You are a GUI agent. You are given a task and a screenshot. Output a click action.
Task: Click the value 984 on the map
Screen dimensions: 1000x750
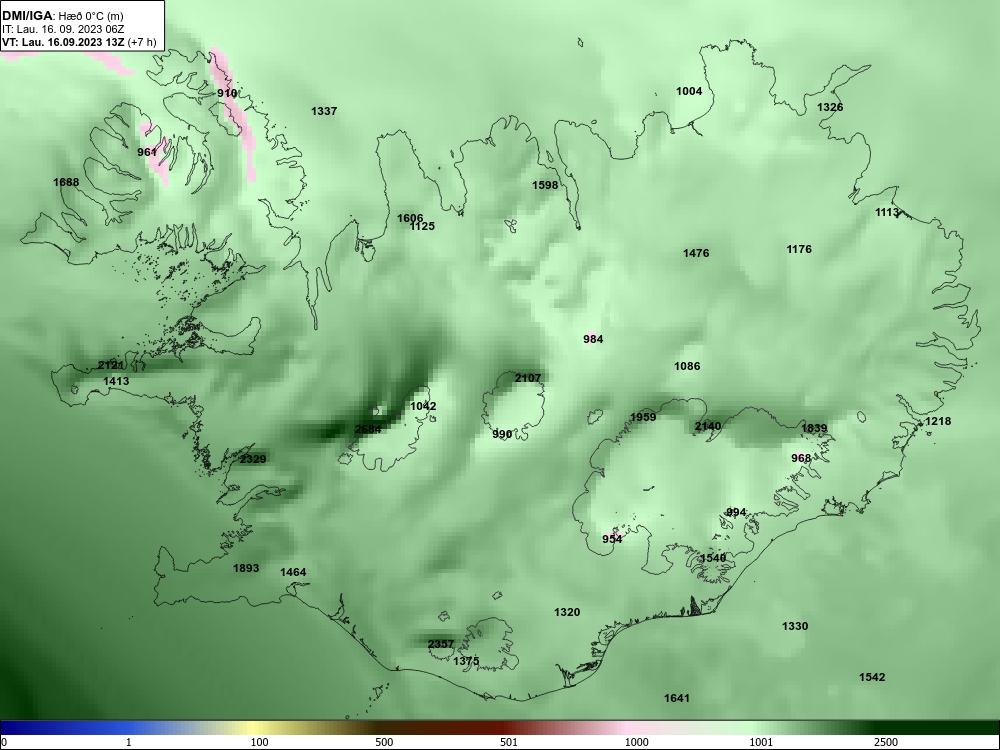pos(593,339)
